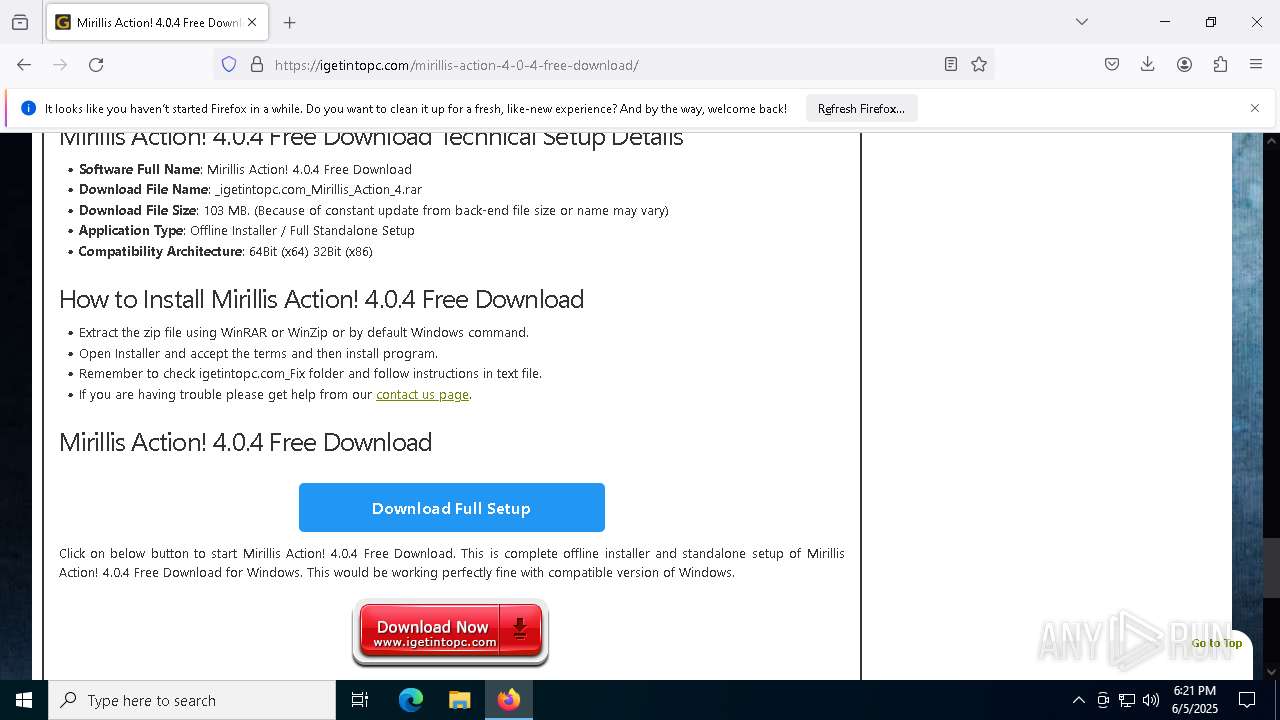Show hidden system tray icons
This screenshot has height=720, width=1280.
[1078, 700]
